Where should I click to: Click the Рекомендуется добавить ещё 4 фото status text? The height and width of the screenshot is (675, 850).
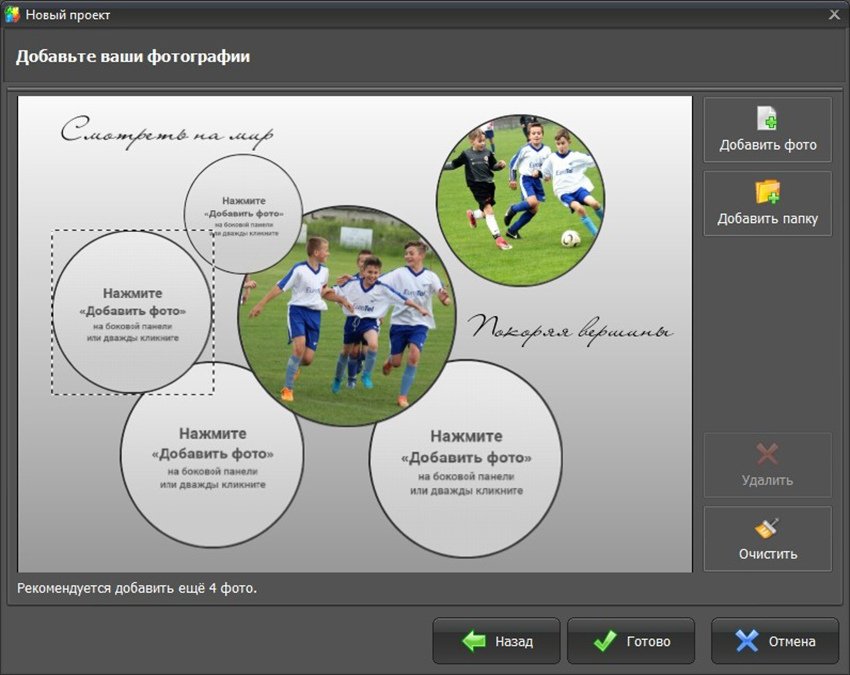[137, 588]
